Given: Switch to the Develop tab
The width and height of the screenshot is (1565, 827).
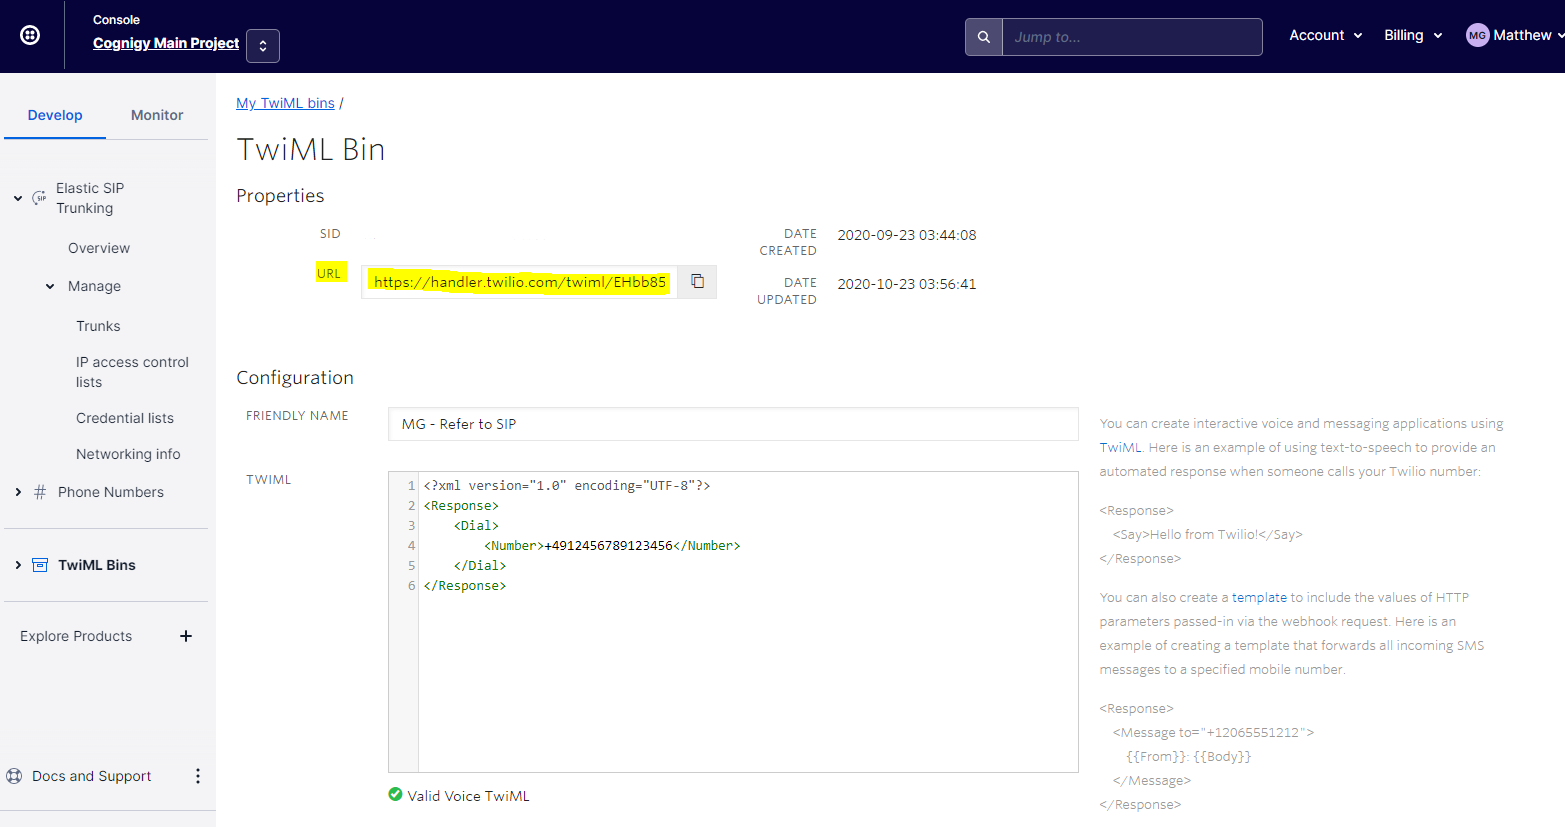Looking at the screenshot, I should [55, 115].
